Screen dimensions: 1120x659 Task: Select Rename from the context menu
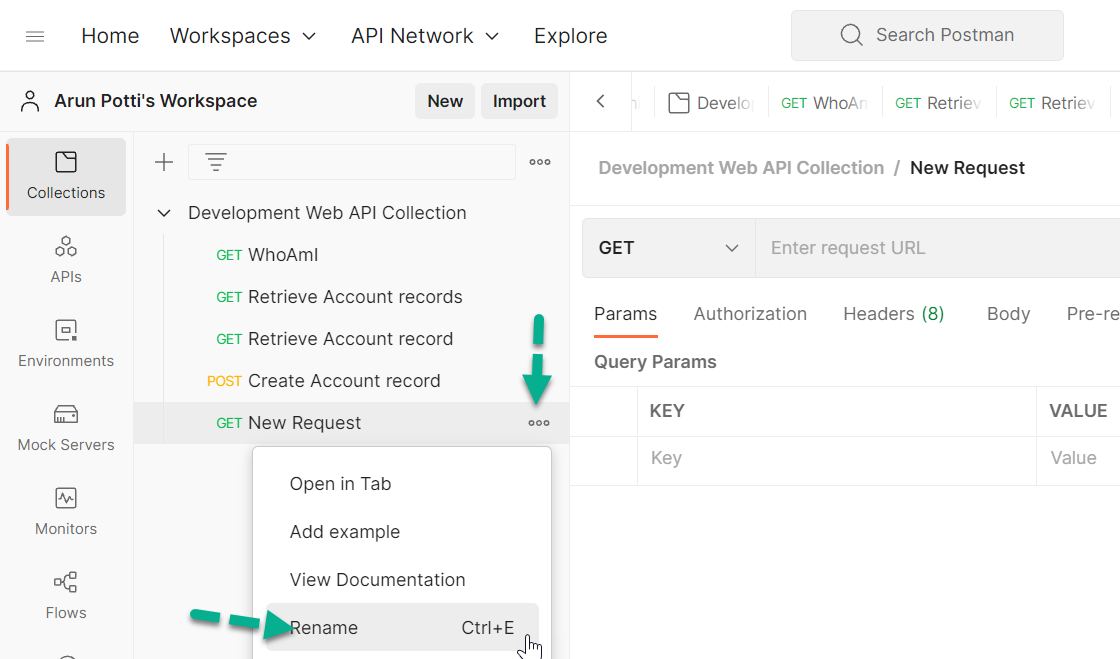pos(323,627)
